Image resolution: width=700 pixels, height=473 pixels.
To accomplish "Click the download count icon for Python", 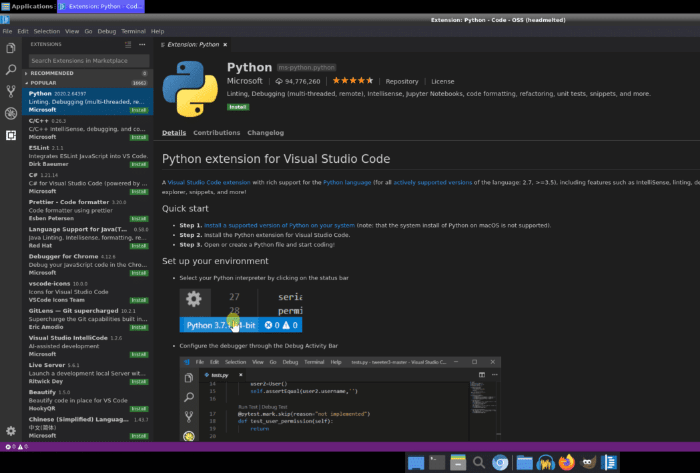I will tap(279, 81).
